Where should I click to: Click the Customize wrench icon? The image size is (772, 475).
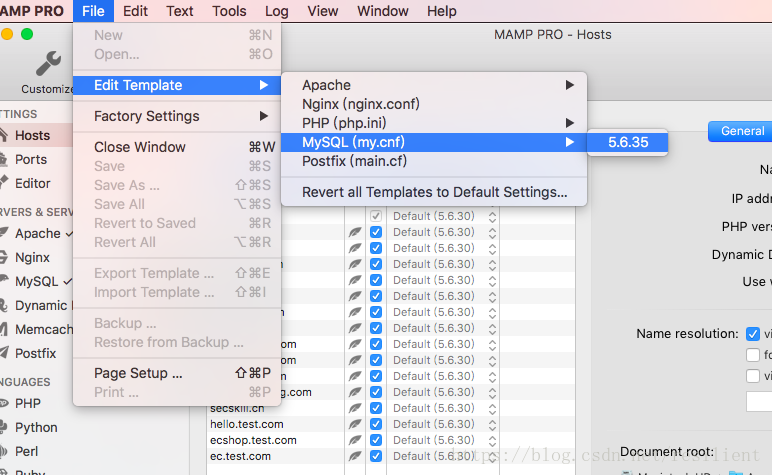pyautogui.click(x=48, y=63)
